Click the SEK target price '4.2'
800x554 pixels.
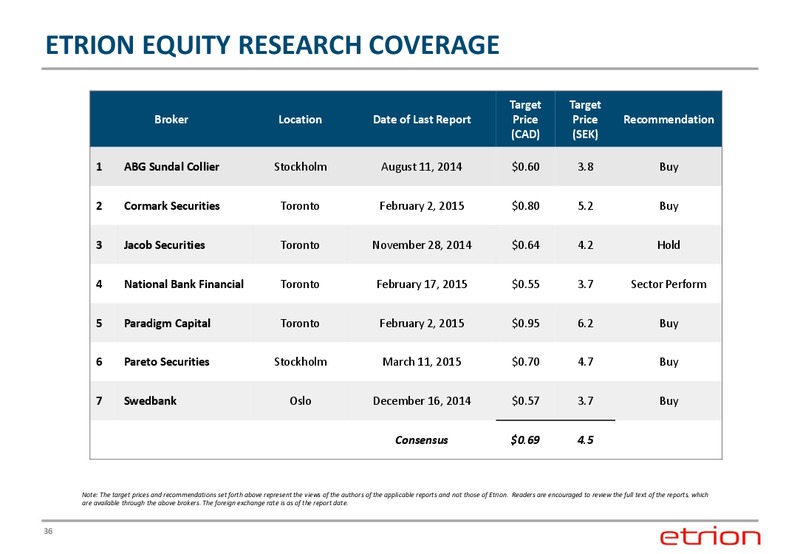tap(585, 245)
